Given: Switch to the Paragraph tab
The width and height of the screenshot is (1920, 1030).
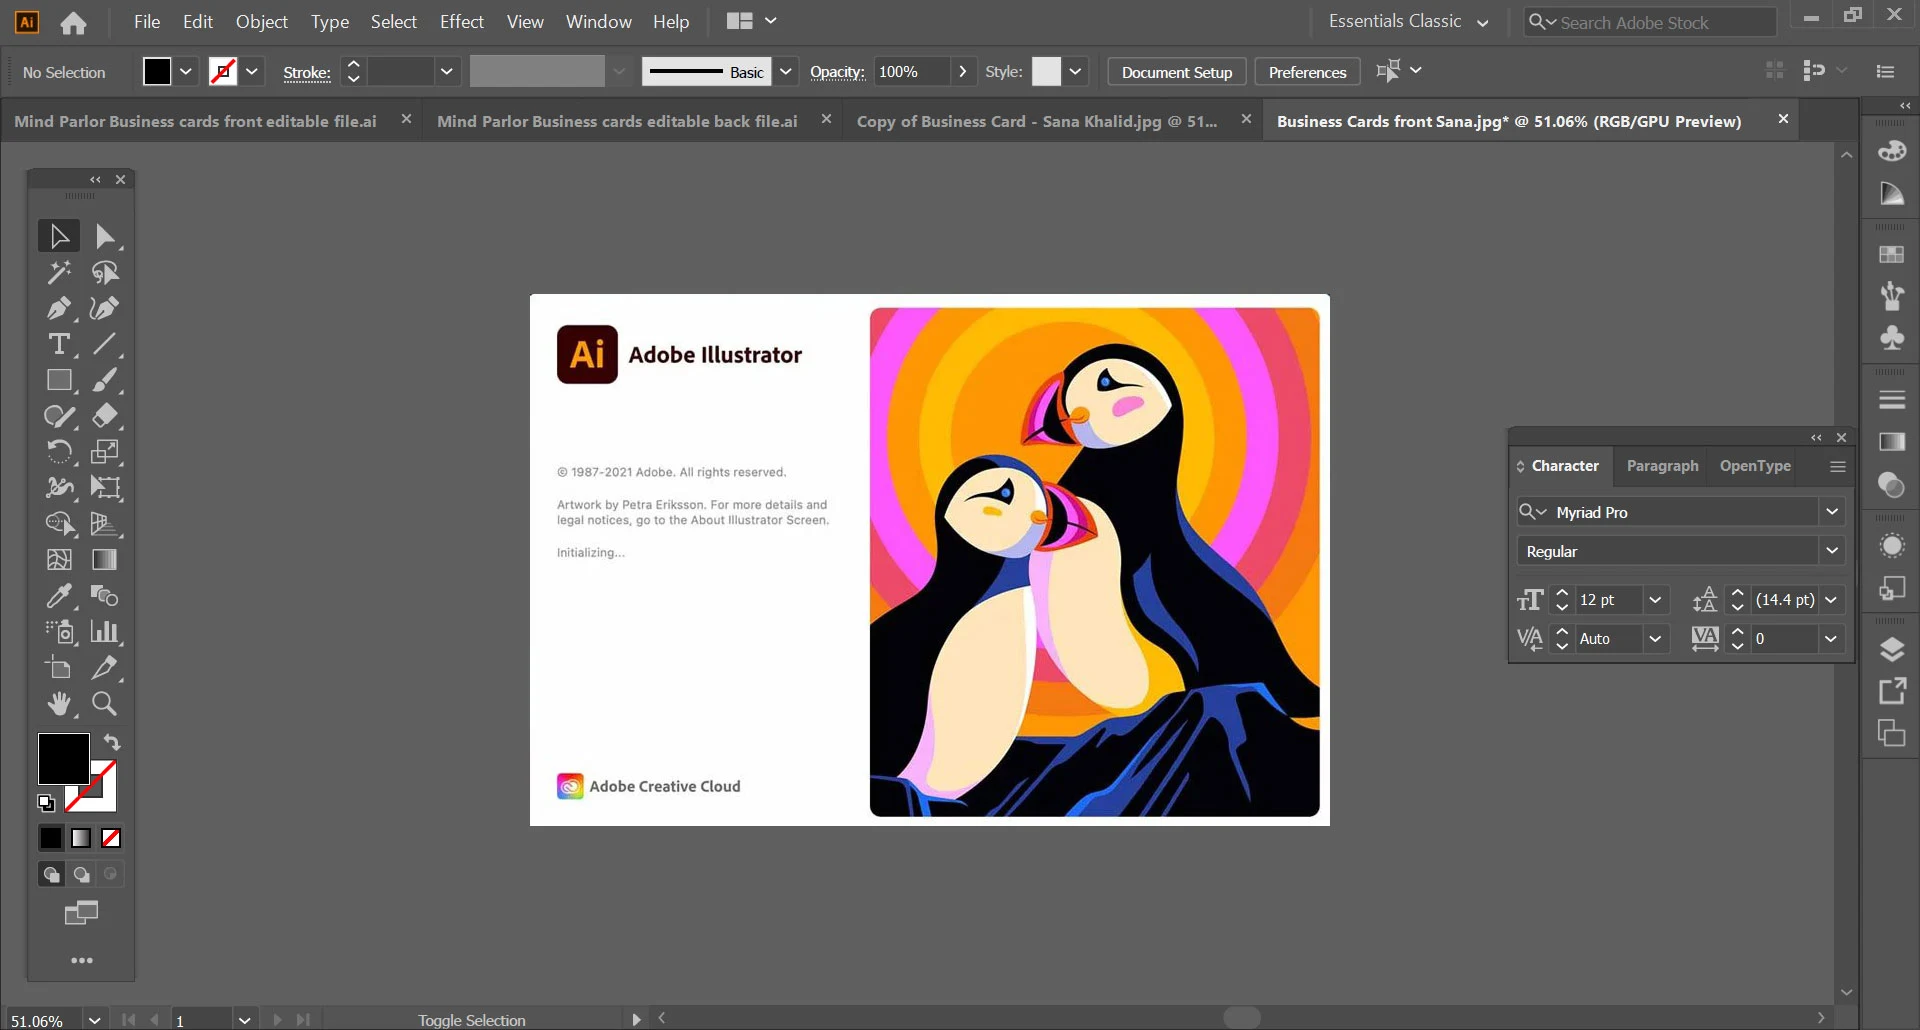Looking at the screenshot, I should point(1662,466).
